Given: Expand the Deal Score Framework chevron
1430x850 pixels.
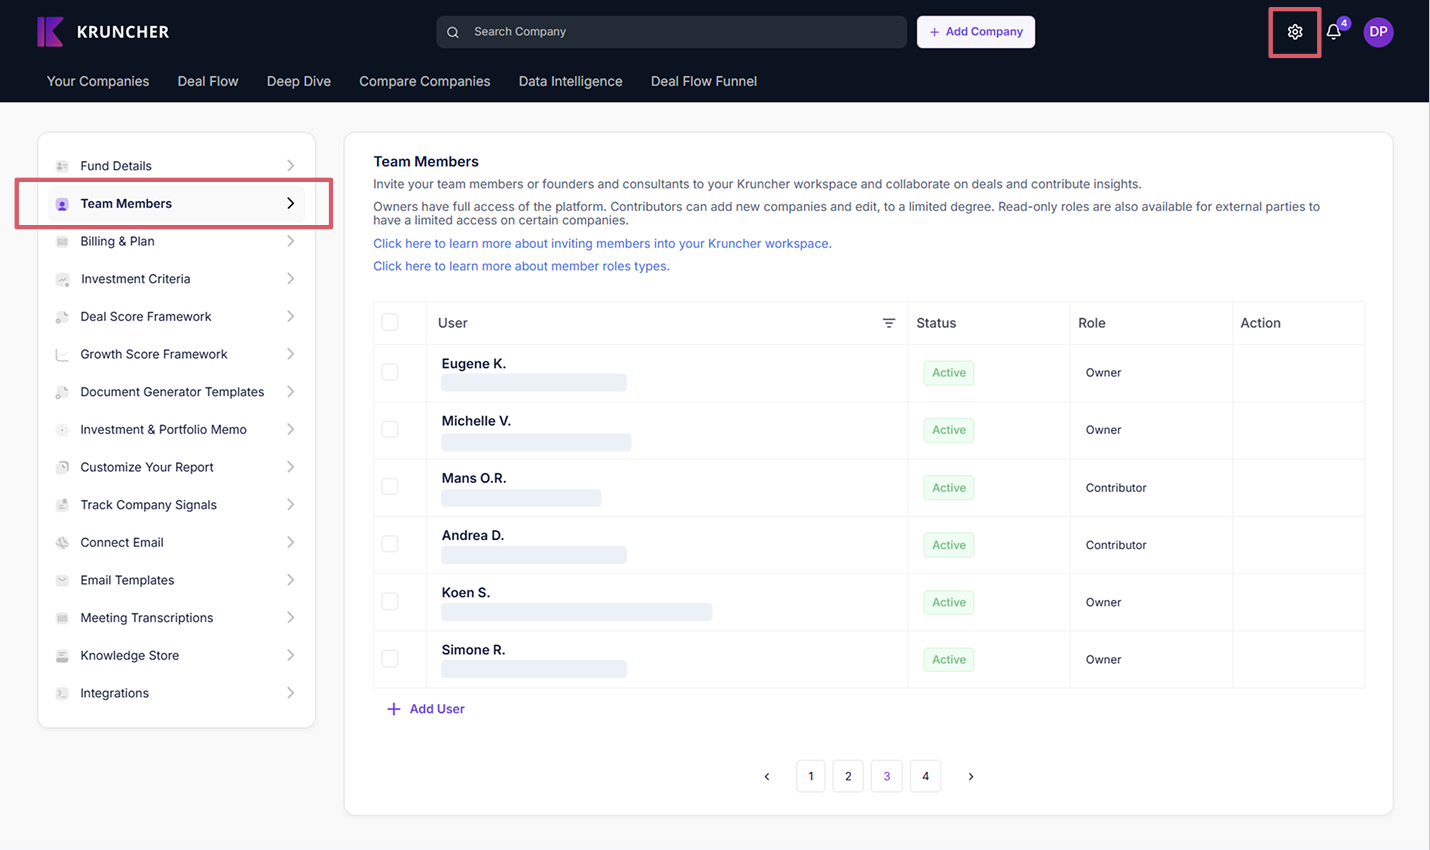Looking at the screenshot, I should [x=290, y=317].
